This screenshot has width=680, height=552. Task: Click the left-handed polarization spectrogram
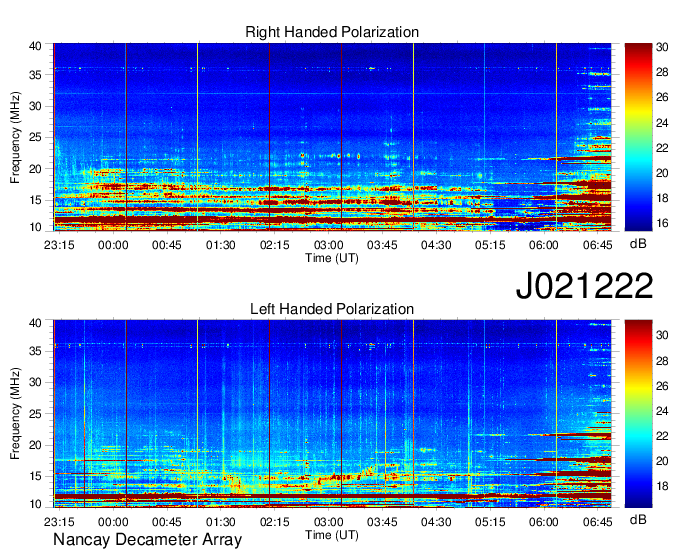(x=332, y=414)
